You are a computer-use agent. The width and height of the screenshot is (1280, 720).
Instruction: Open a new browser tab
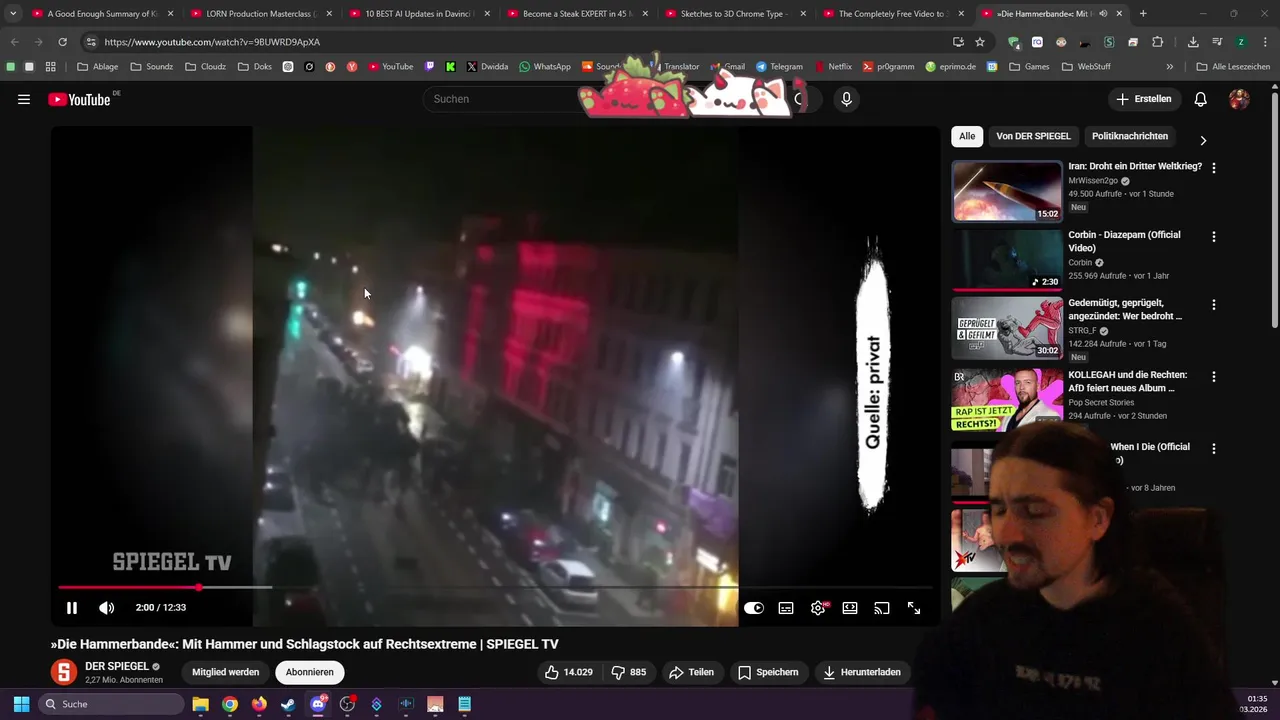[1143, 14]
